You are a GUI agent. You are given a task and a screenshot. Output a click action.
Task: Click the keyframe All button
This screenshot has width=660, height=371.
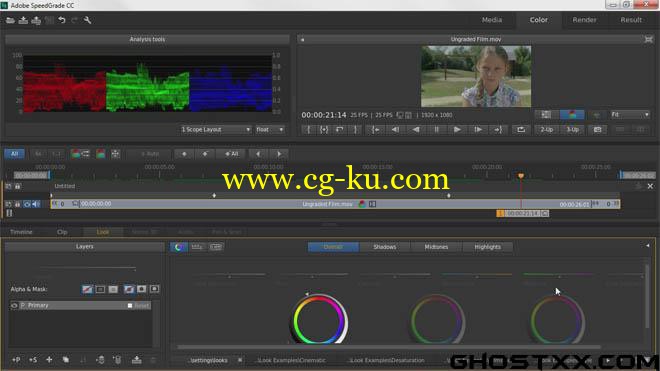pos(231,154)
